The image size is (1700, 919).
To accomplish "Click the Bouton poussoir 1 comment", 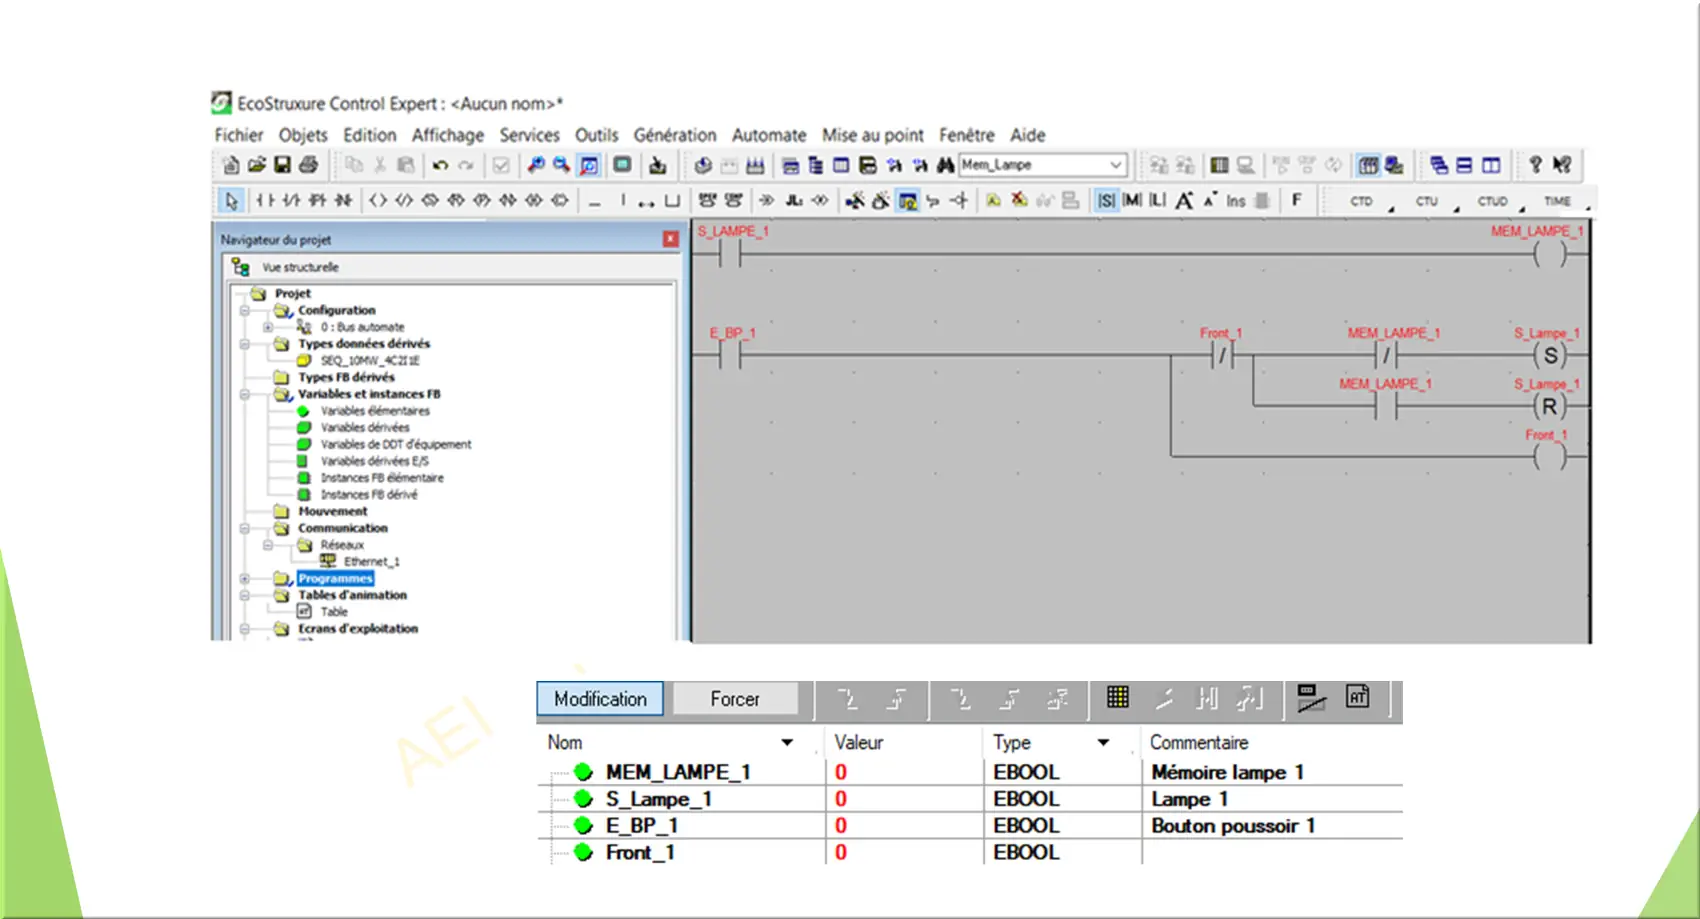I will (x=1233, y=826).
